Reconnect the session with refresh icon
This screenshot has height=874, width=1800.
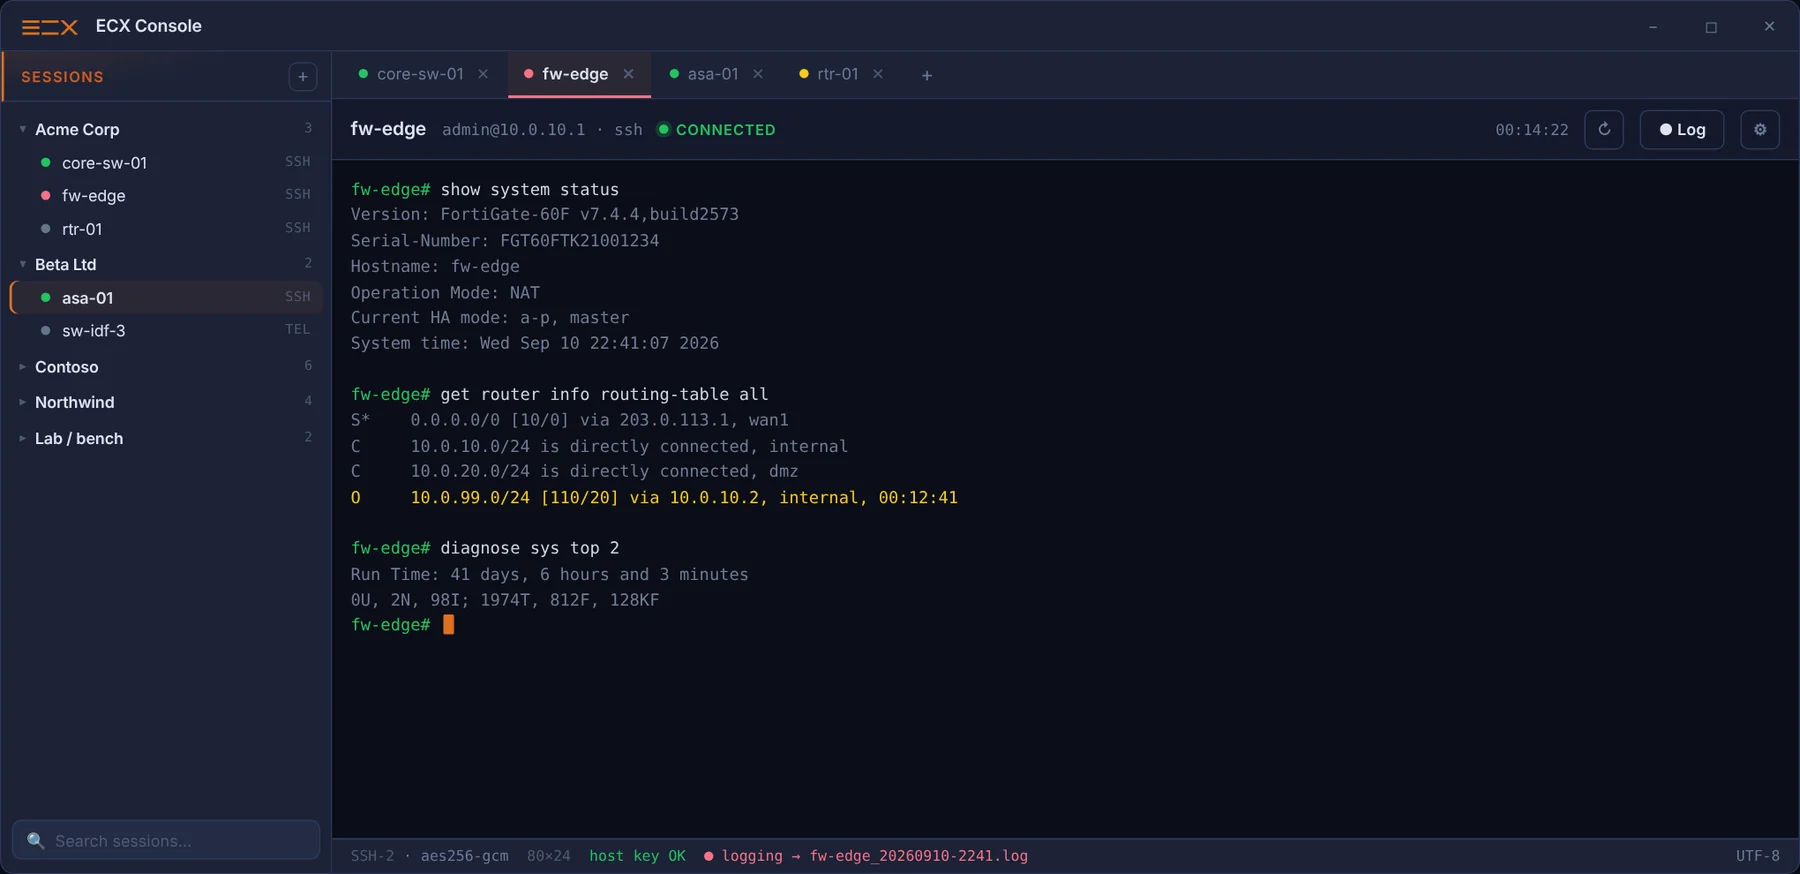[1604, 129]
